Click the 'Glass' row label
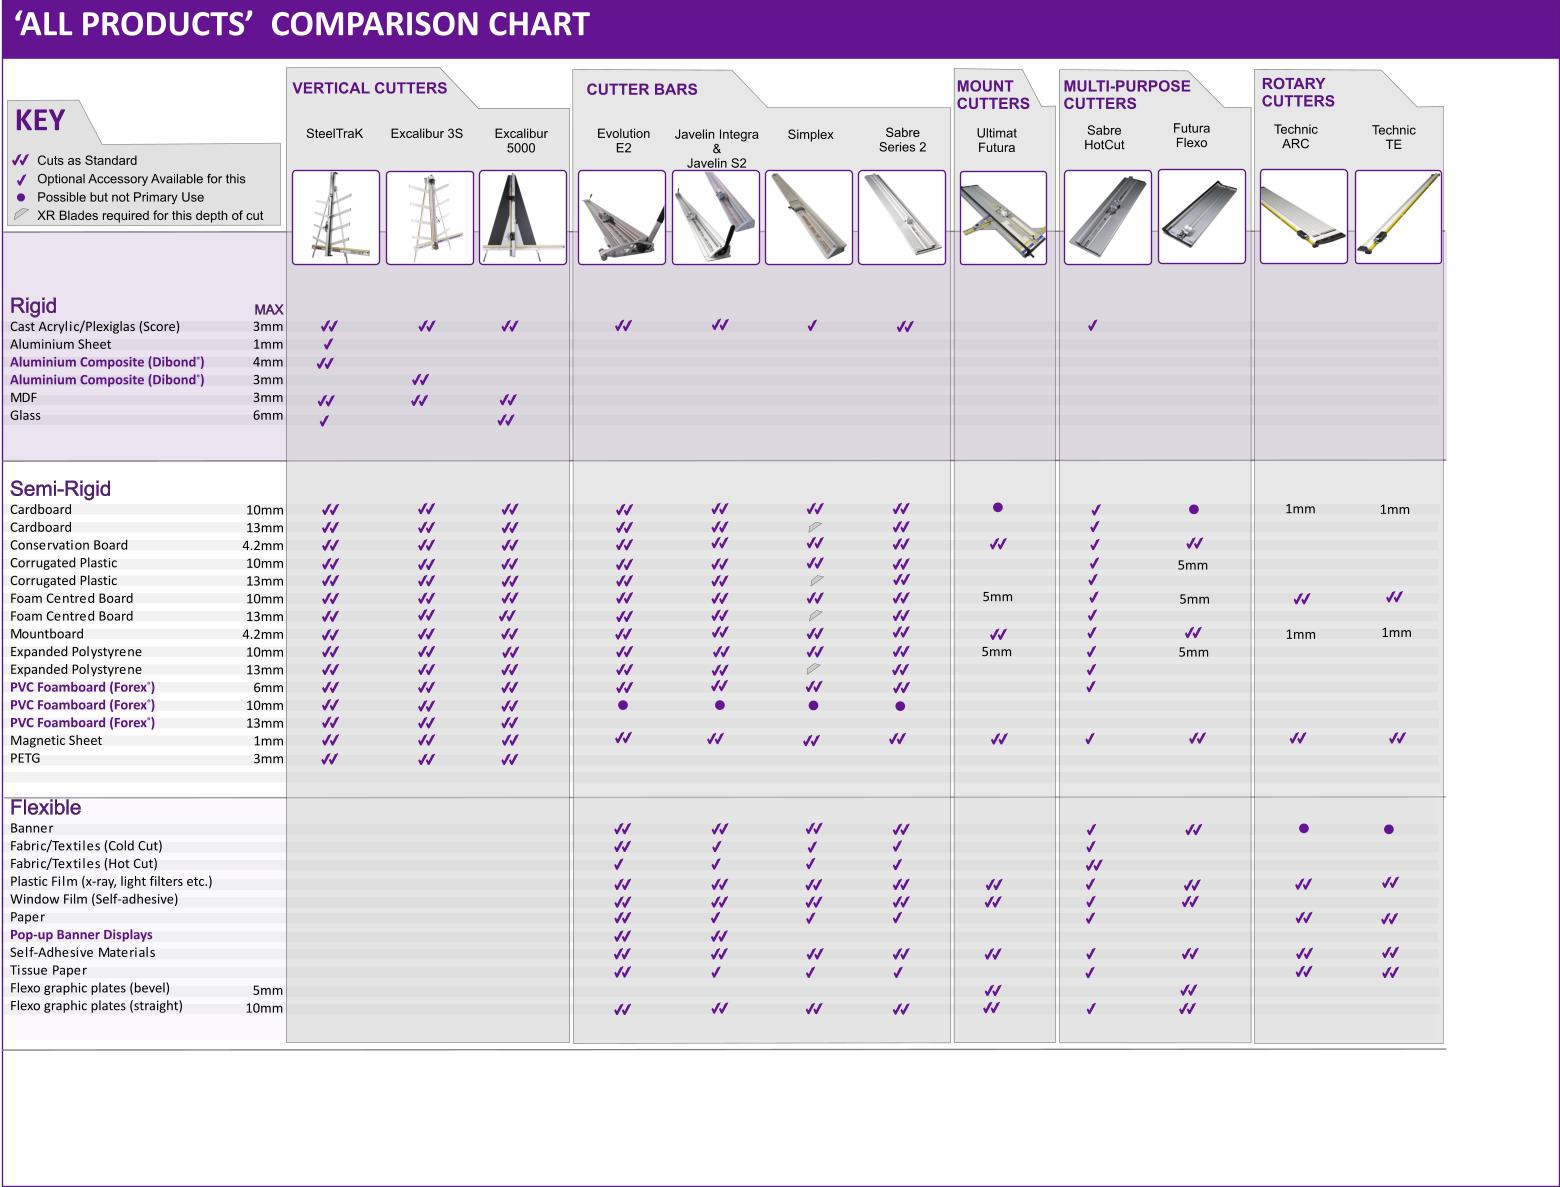The height and width of the screenshot is (1187, 1560). click(x=25, y=415)
